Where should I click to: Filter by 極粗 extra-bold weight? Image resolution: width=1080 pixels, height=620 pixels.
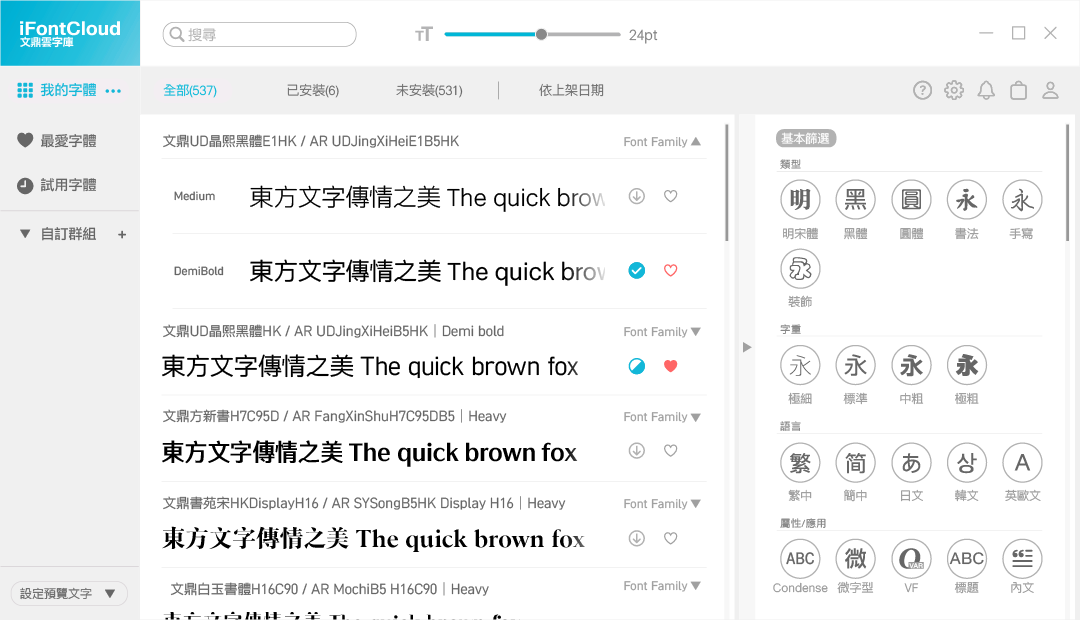pos(966,365)
